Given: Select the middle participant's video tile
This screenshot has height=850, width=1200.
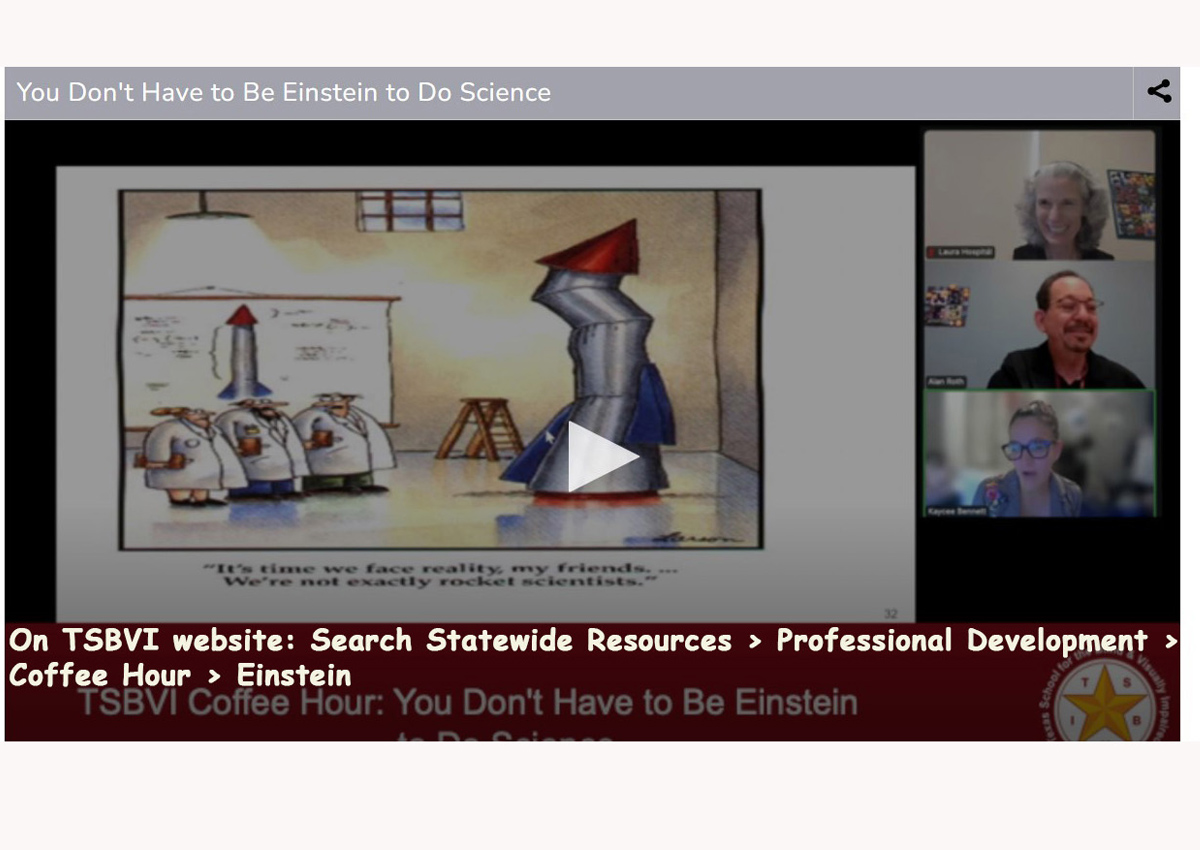Looking at the screenshot, I should pos(1039,325).
